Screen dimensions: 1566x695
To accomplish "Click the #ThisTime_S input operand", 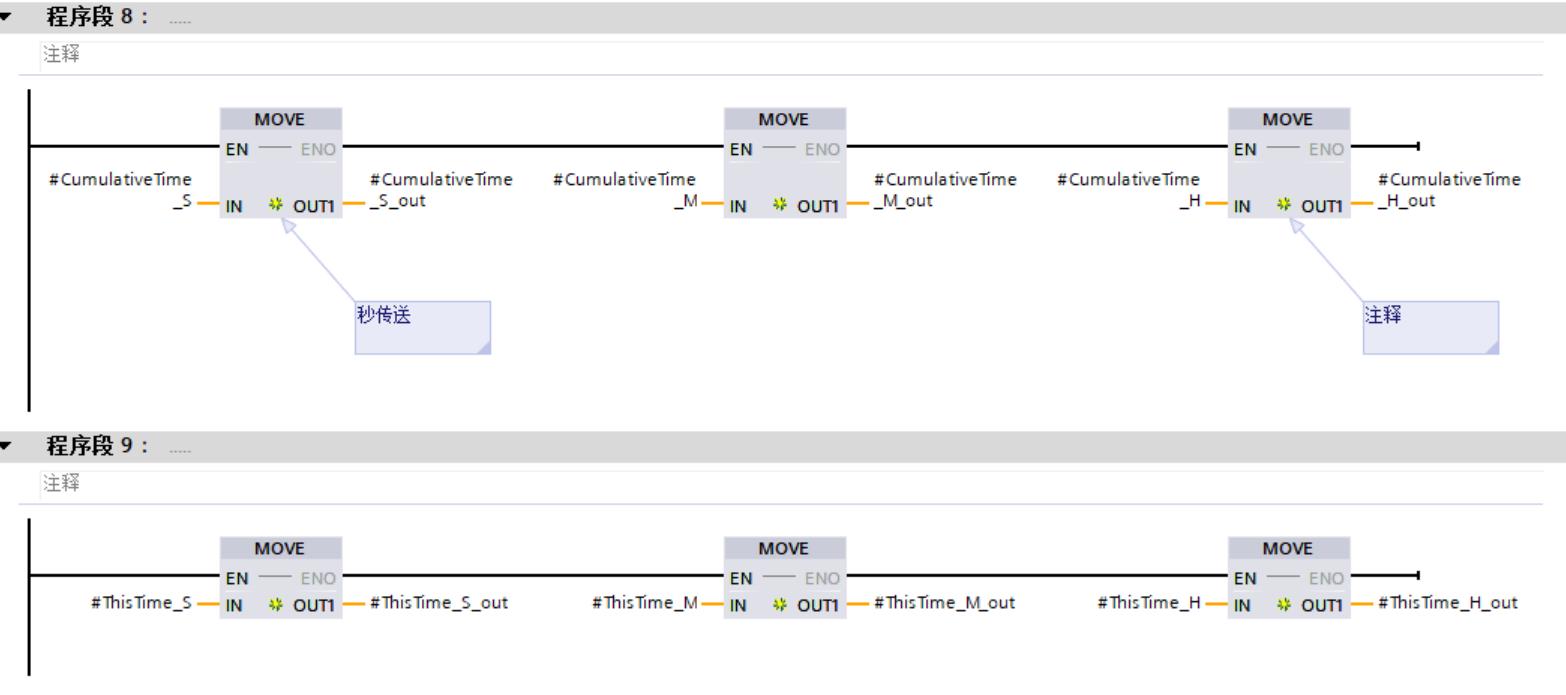I will click(x=140, y=603).
